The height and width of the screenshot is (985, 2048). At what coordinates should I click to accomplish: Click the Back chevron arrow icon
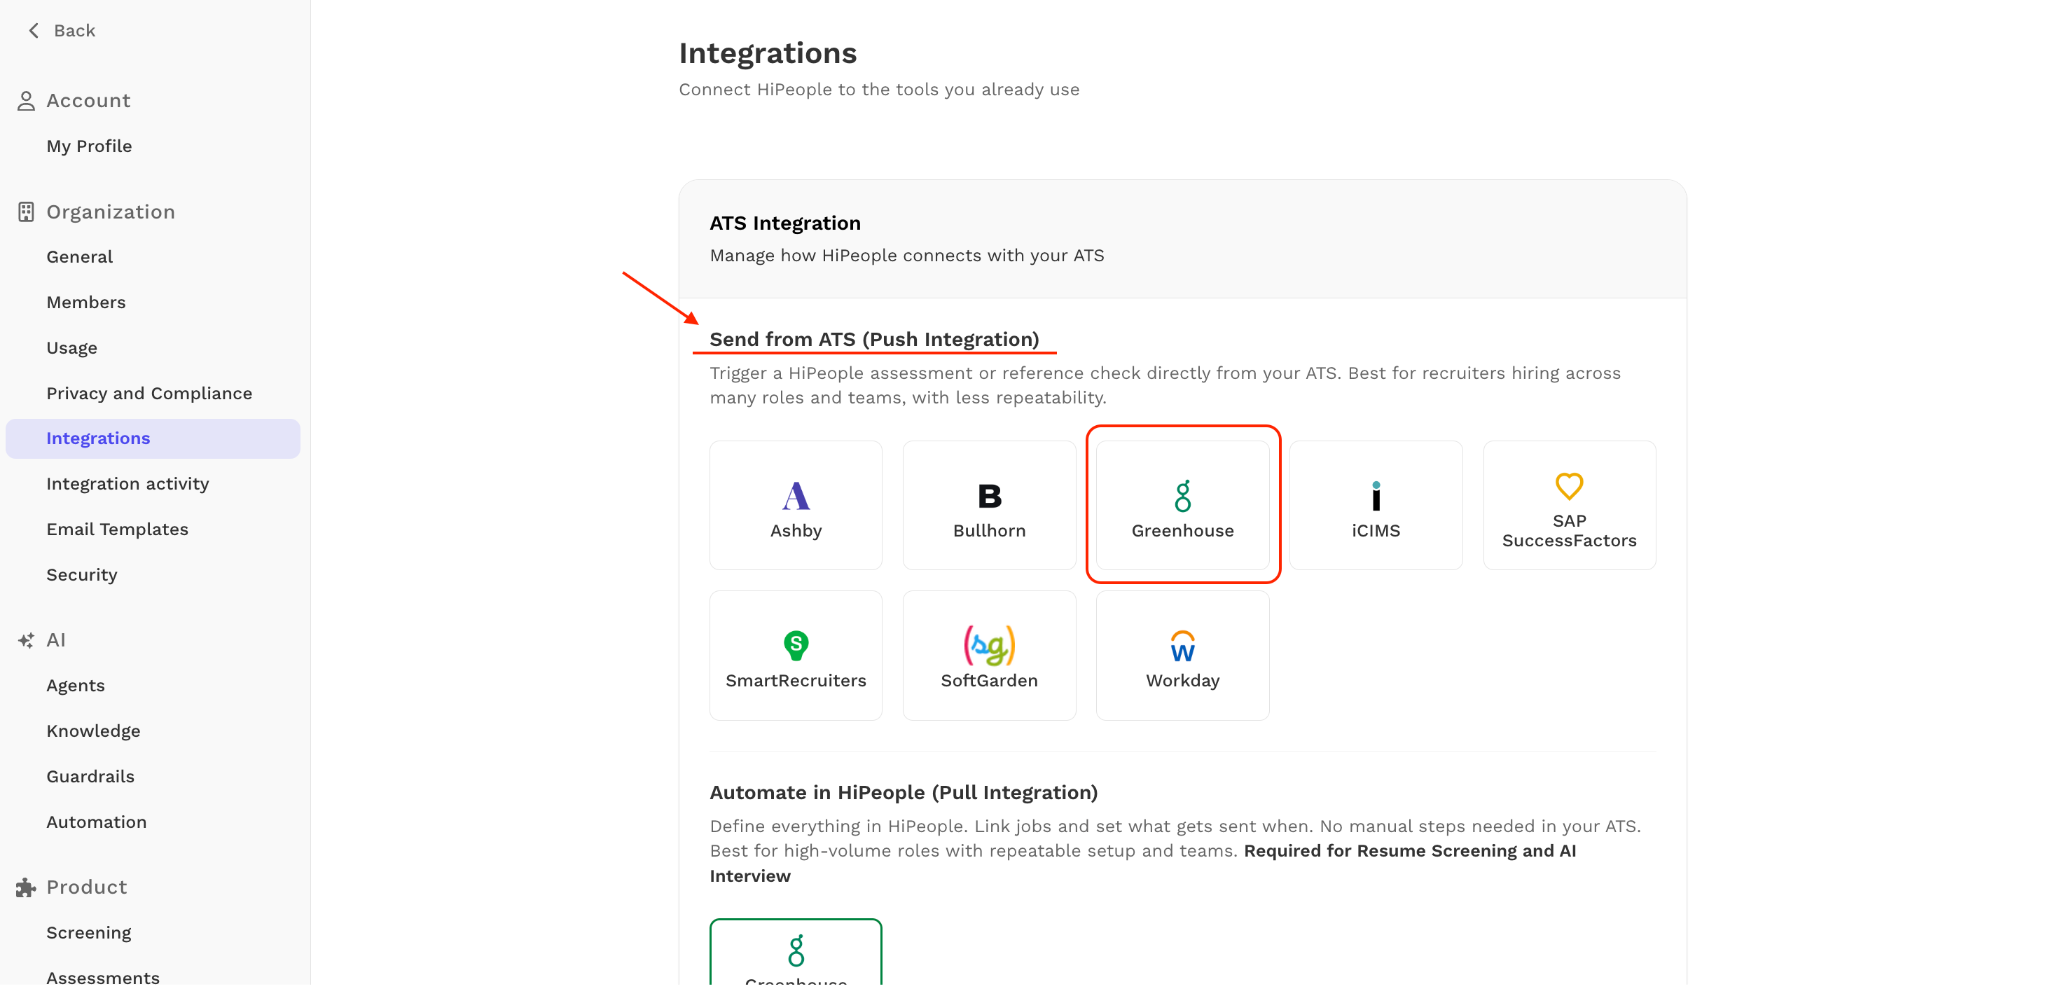pyautogui.click(x=34, y=31)
